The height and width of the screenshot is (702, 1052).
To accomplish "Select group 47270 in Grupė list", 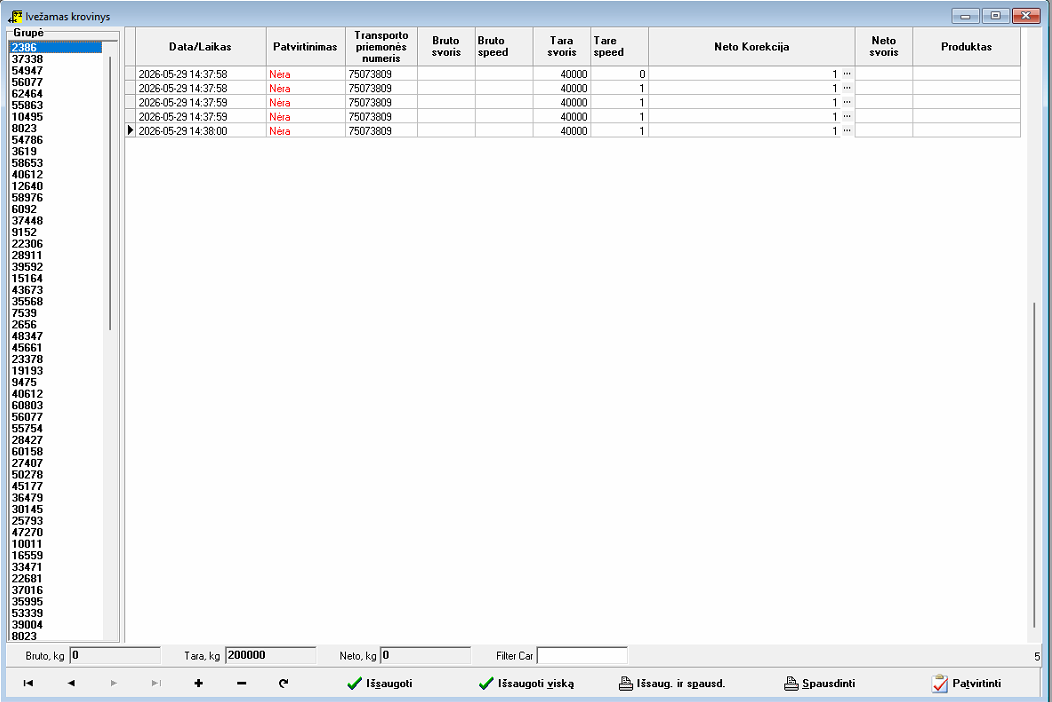I will 56,533.
